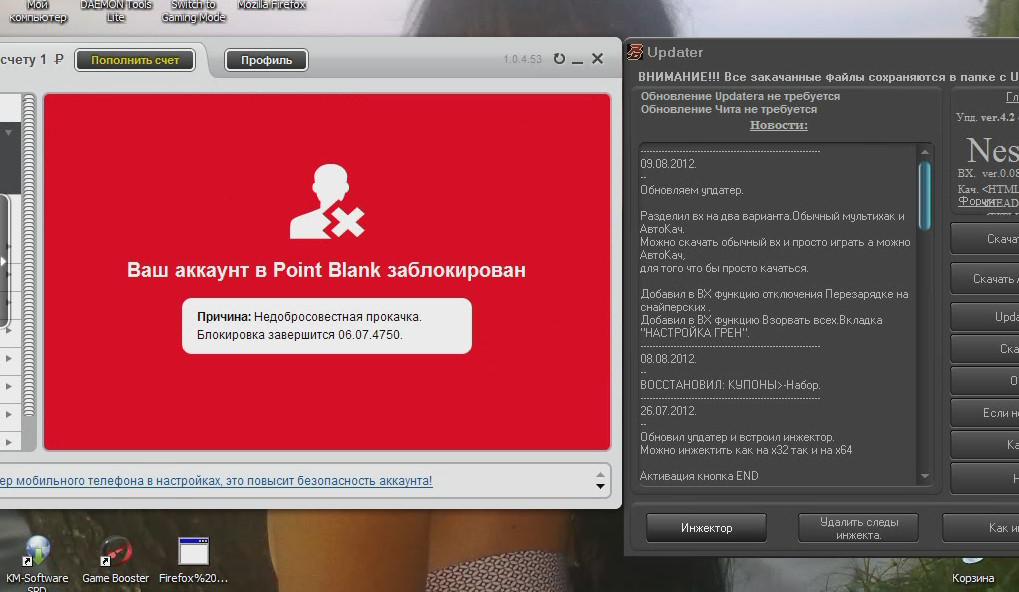The height and width of the screenshot is (592, 1019).
Task: Click the ВОССТАНОВИЛ: КУПОНЫ>-Набор news line
Action: (730, 385)
